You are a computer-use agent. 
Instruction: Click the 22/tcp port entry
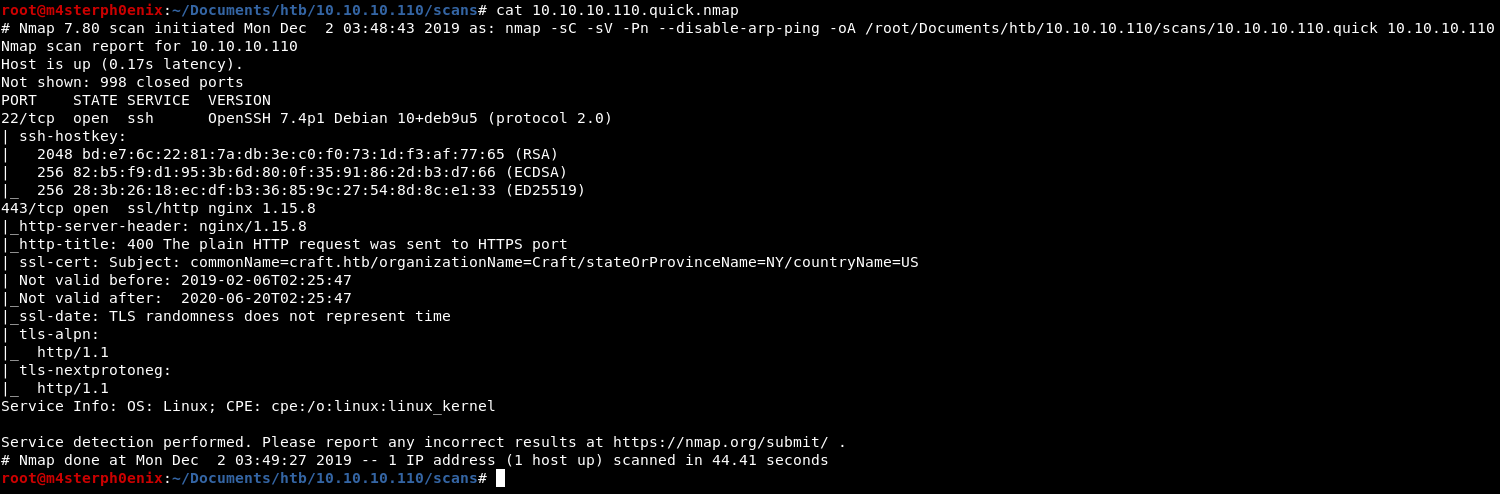click(x=28, y=118)
